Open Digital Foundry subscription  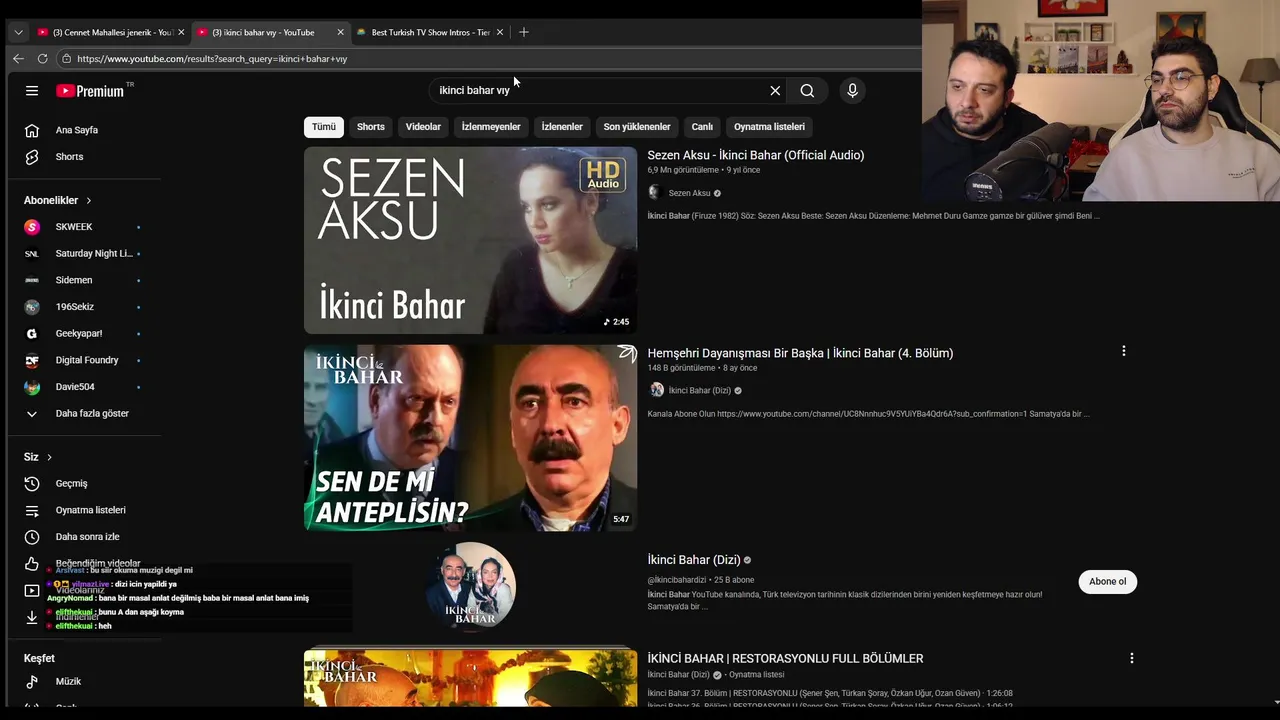pyautogui.click(x=85, y=360)
